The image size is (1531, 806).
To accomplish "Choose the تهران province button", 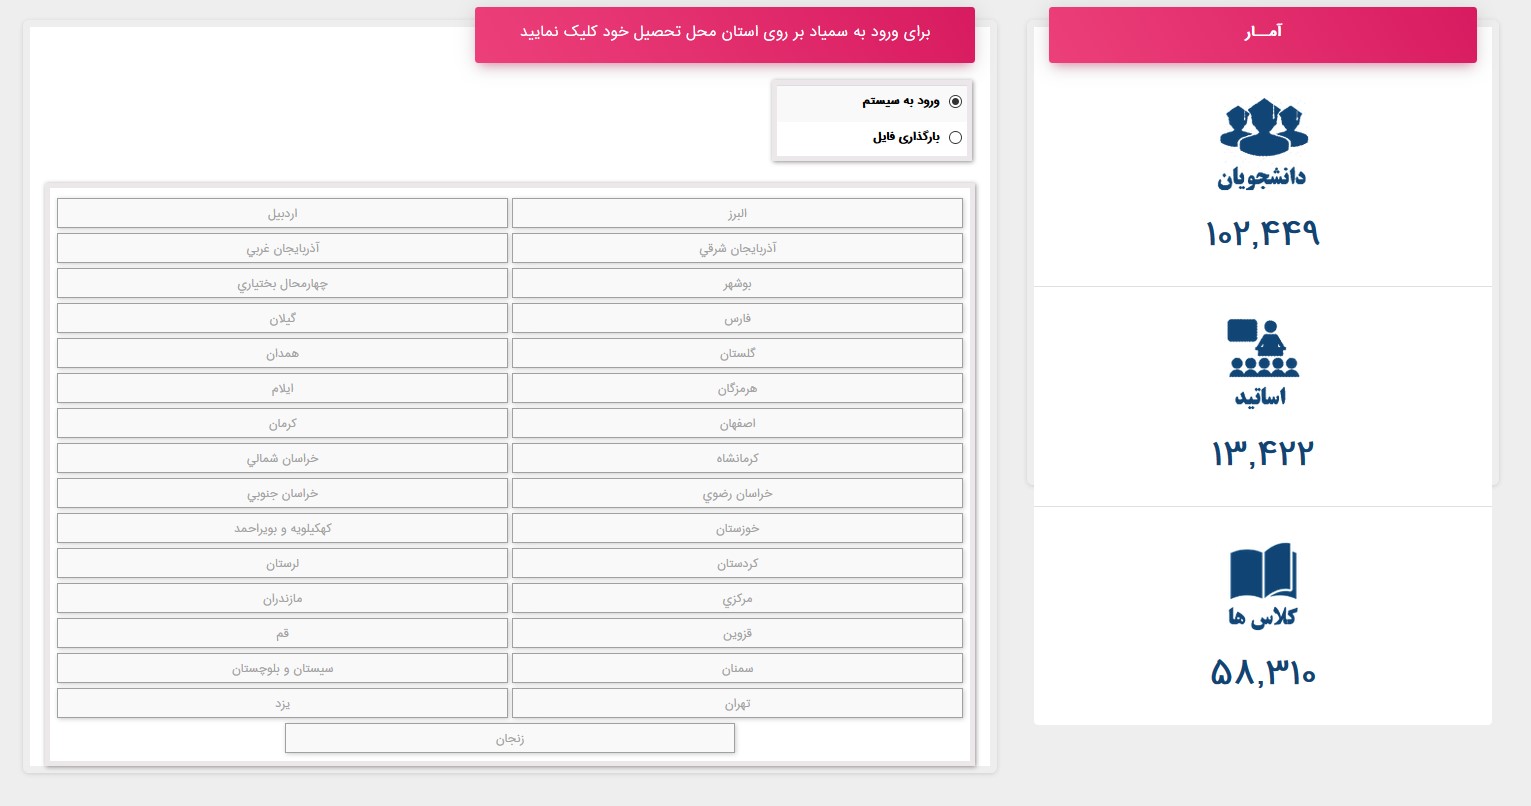I will [737, 703].
